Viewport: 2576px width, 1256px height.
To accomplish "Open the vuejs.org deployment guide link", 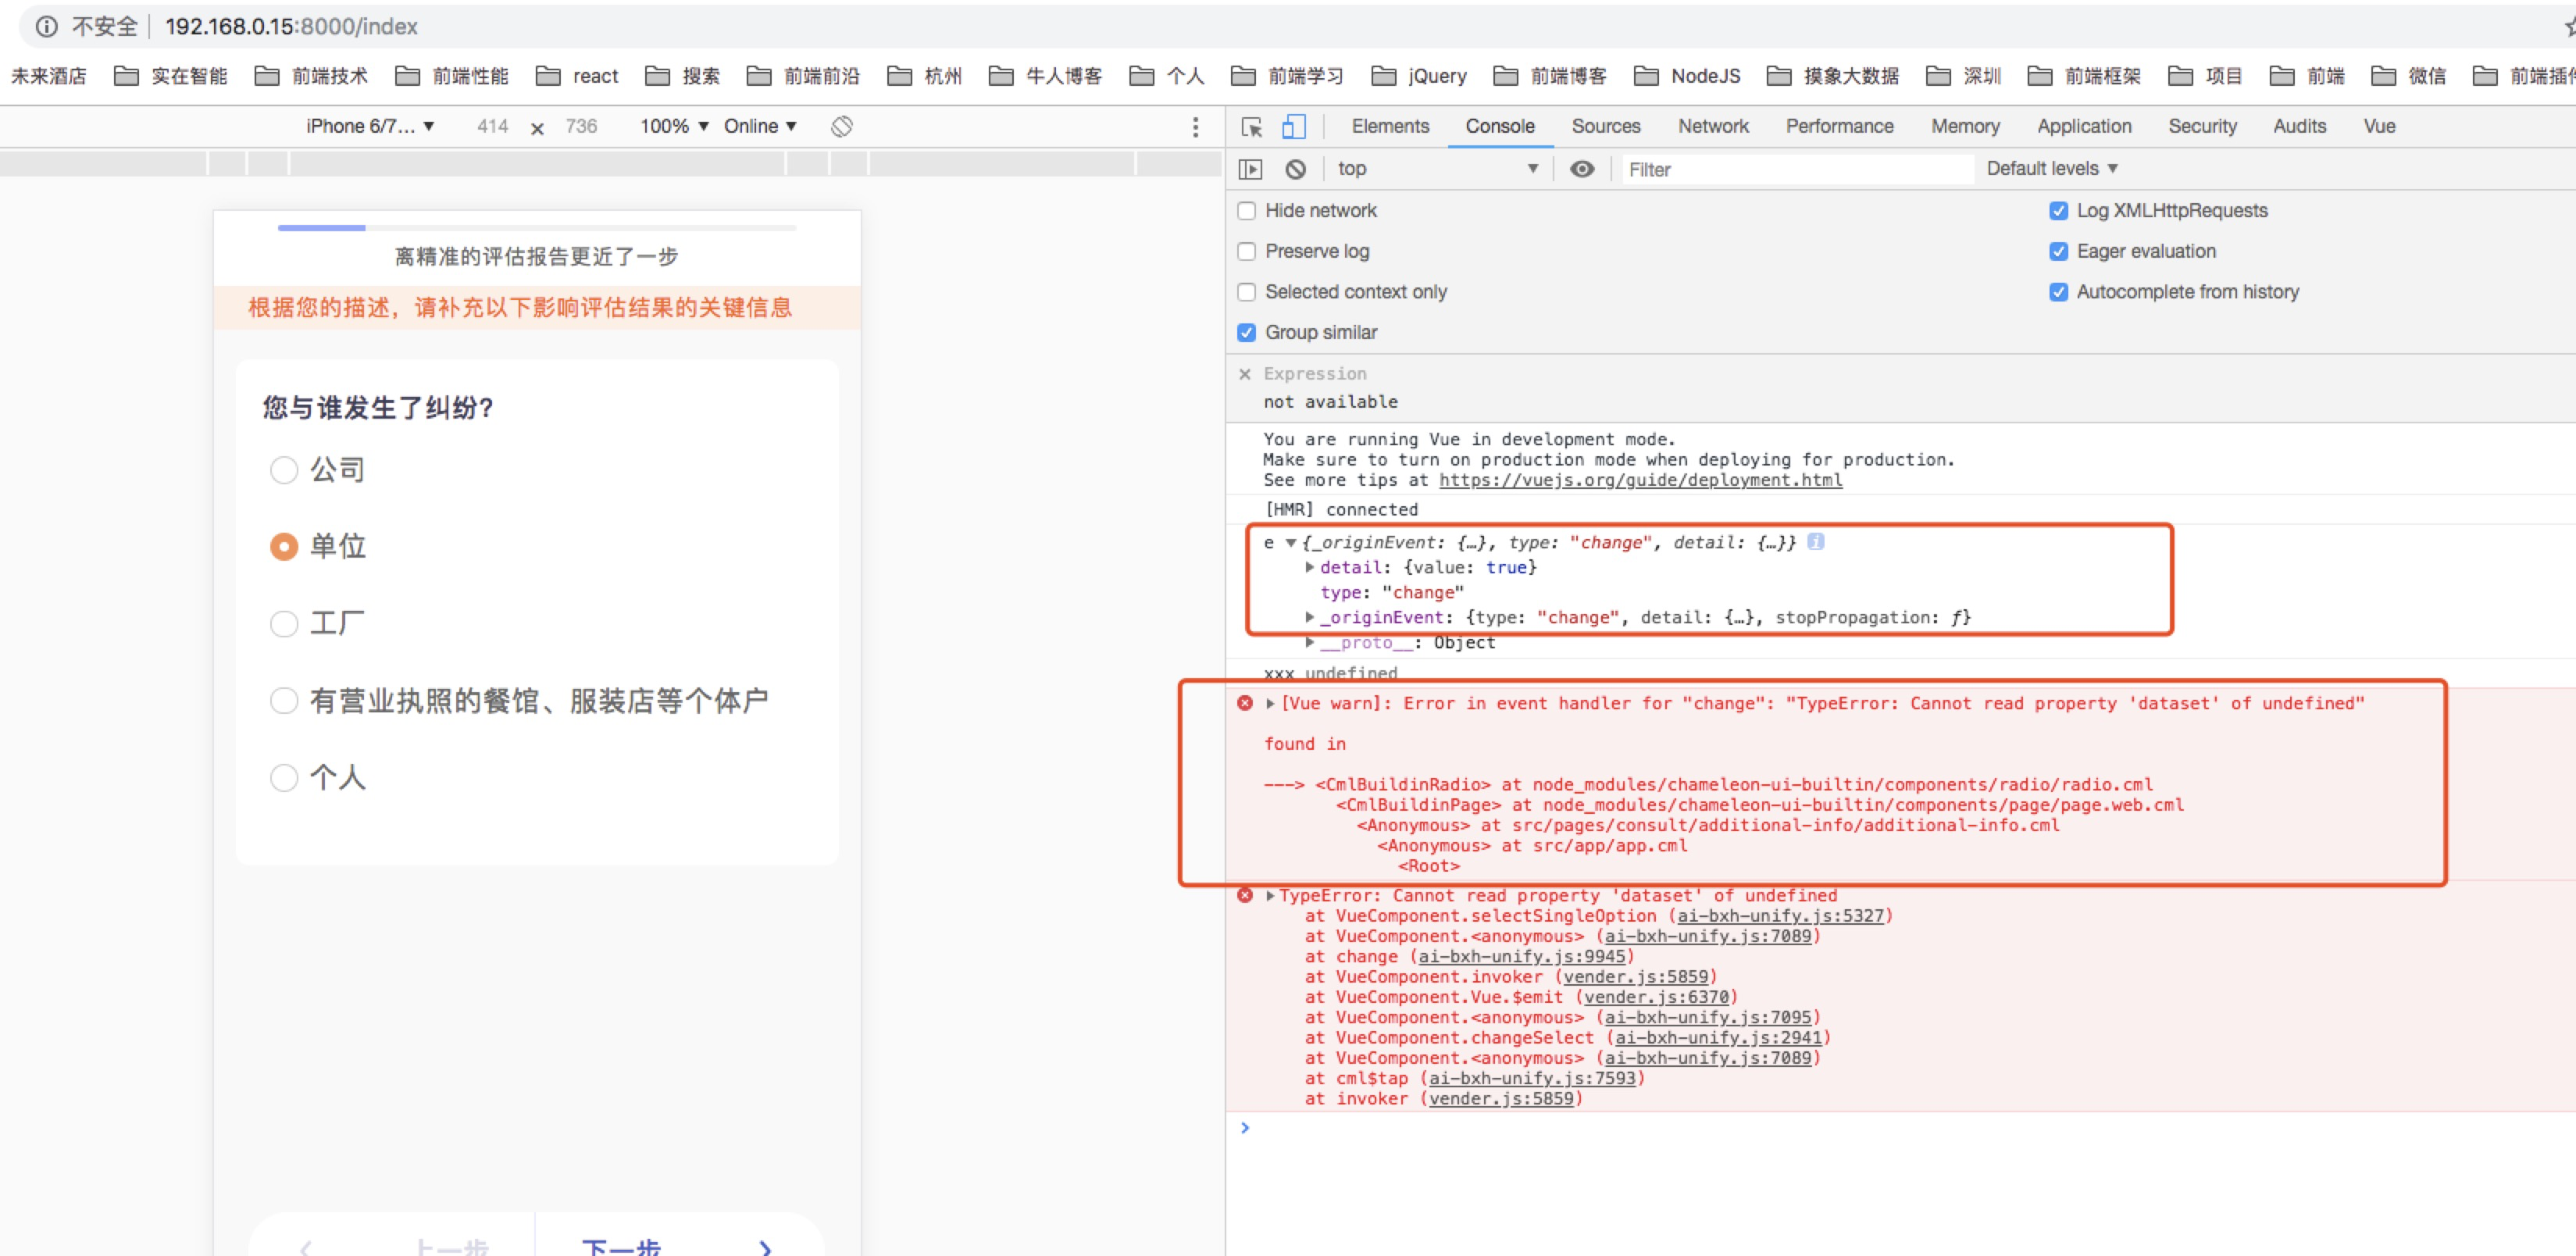I will (x=1640, y=480).
